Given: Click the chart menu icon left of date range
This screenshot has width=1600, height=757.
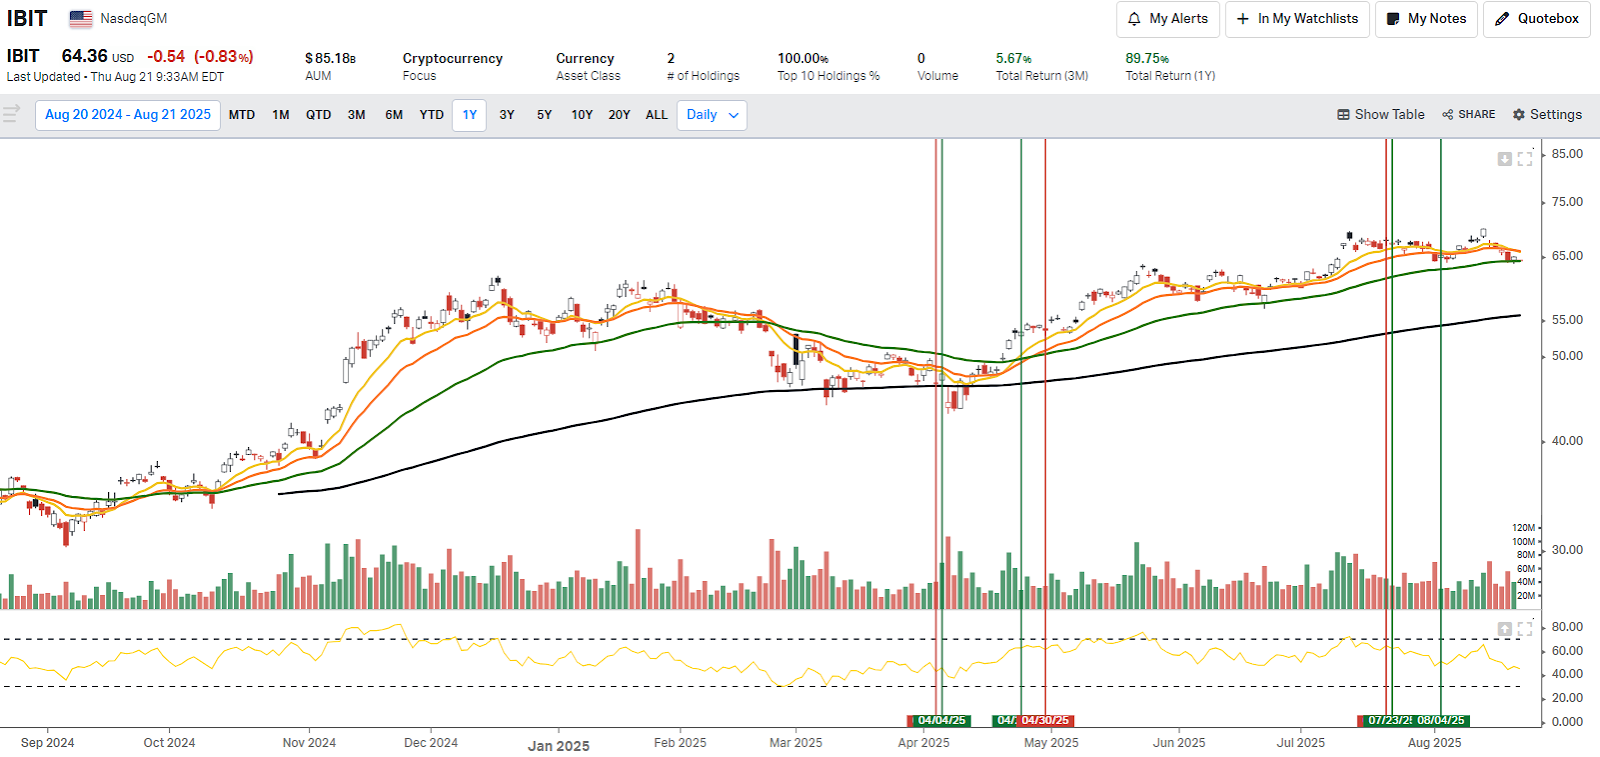Looking at the screenshot, I should click(x=12, y=114).
